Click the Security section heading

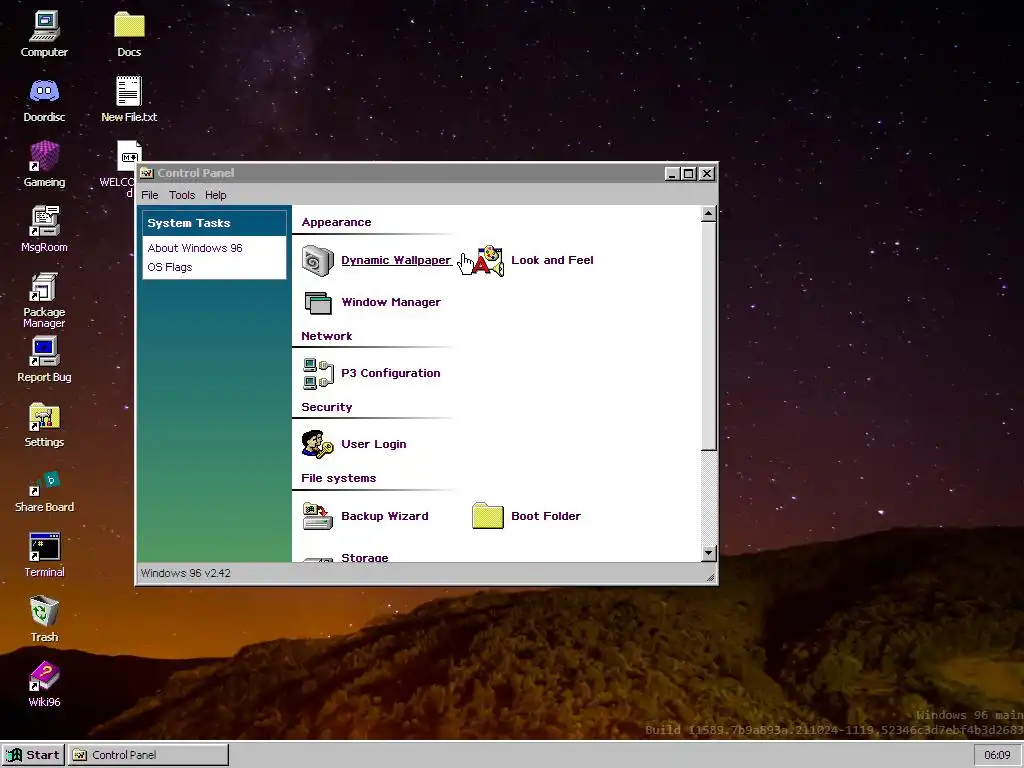pos(327,408)
